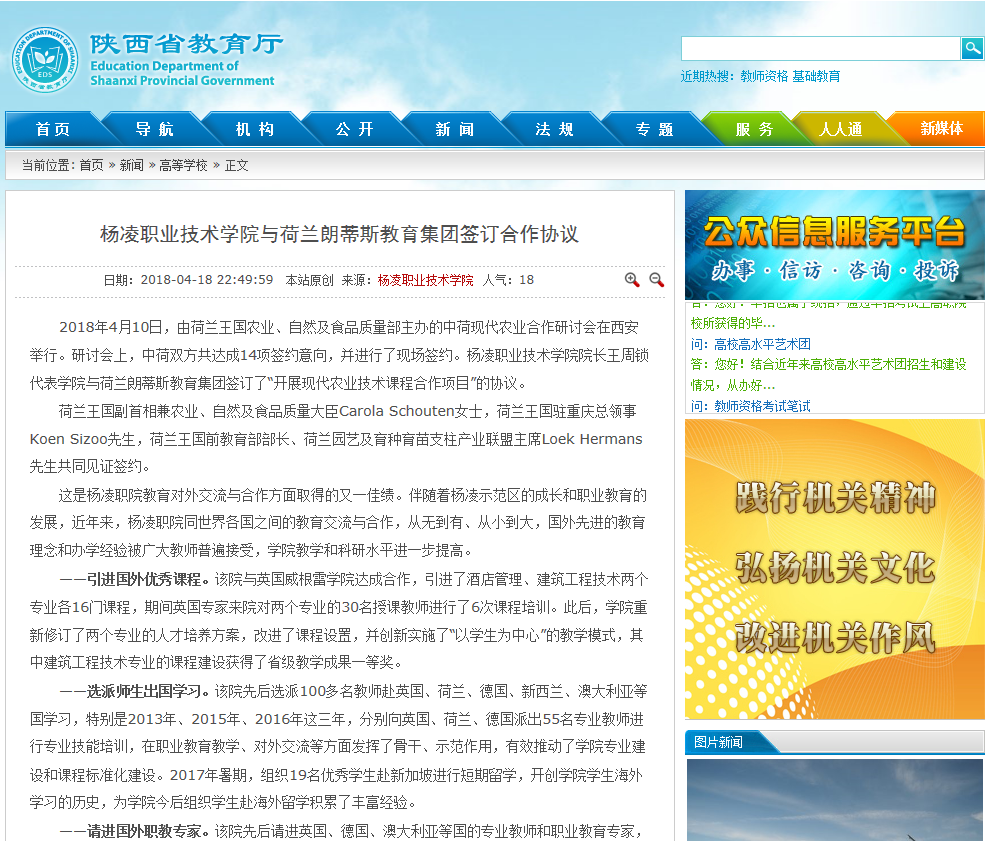The image size is (985, 841).
Task: Click the Education Department circular logo
Action: point(45,60)
